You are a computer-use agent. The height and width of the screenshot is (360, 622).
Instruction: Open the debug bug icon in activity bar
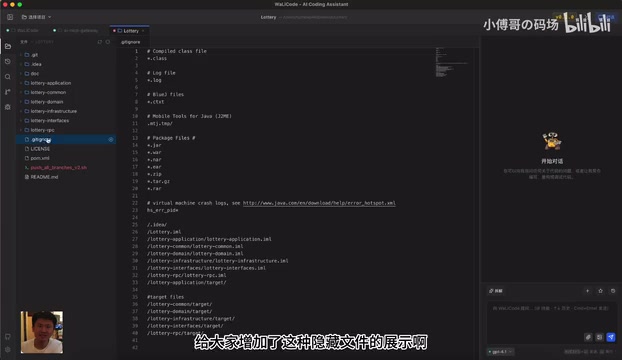point(8,107)
